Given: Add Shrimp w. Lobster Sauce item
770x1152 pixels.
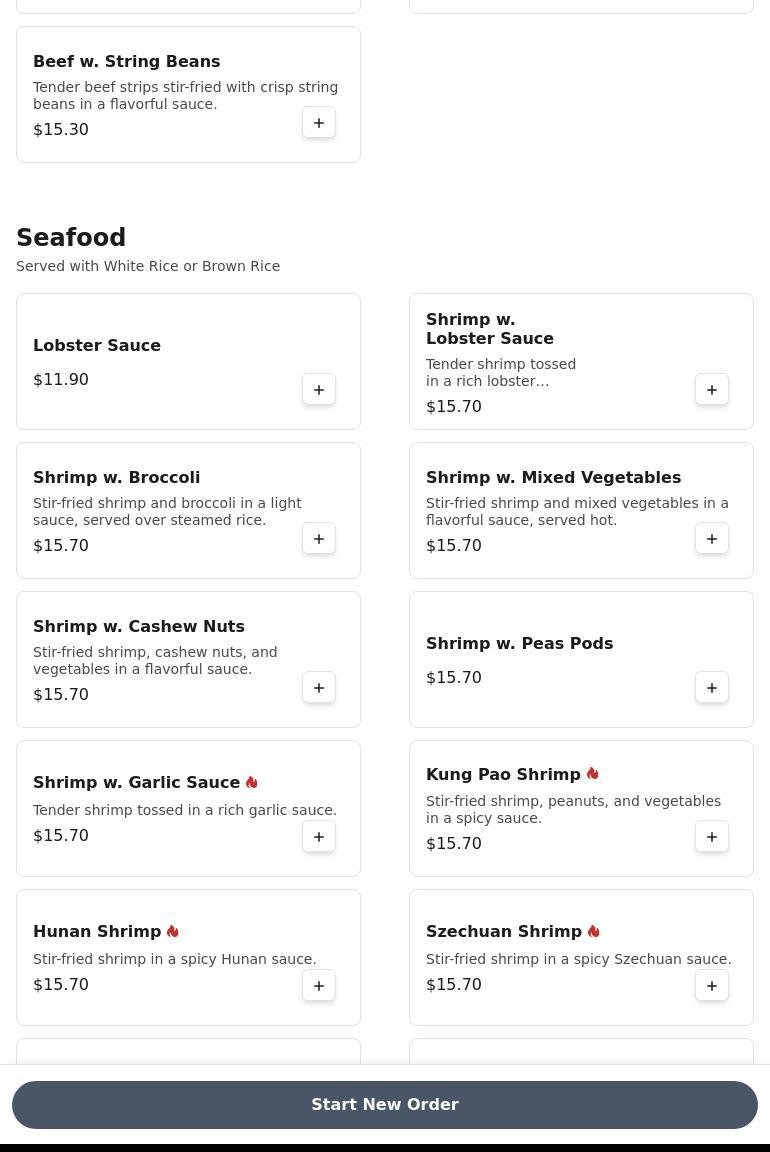Looking at the screenshot, I should coord(712,390).
